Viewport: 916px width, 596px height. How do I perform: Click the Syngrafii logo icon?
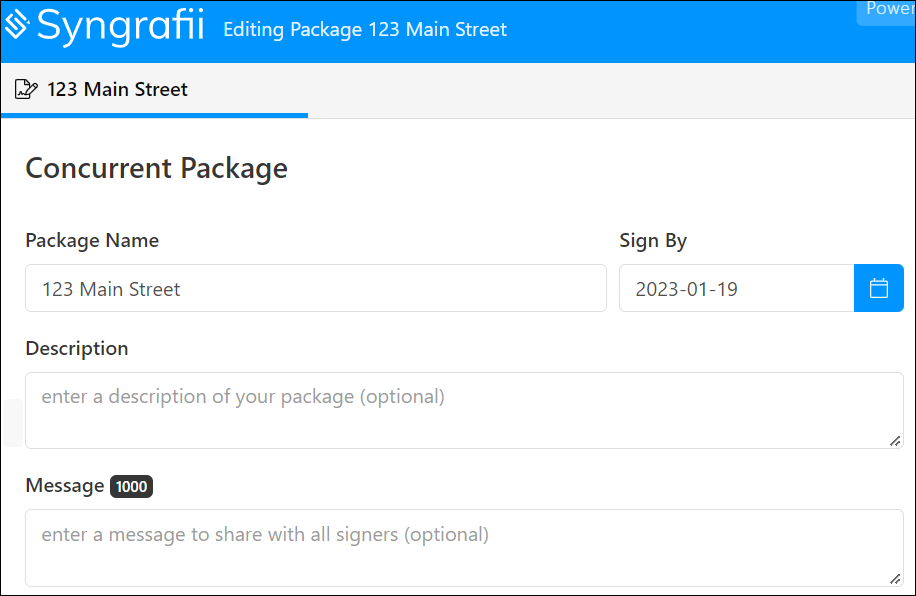click(x=18, y=27)
